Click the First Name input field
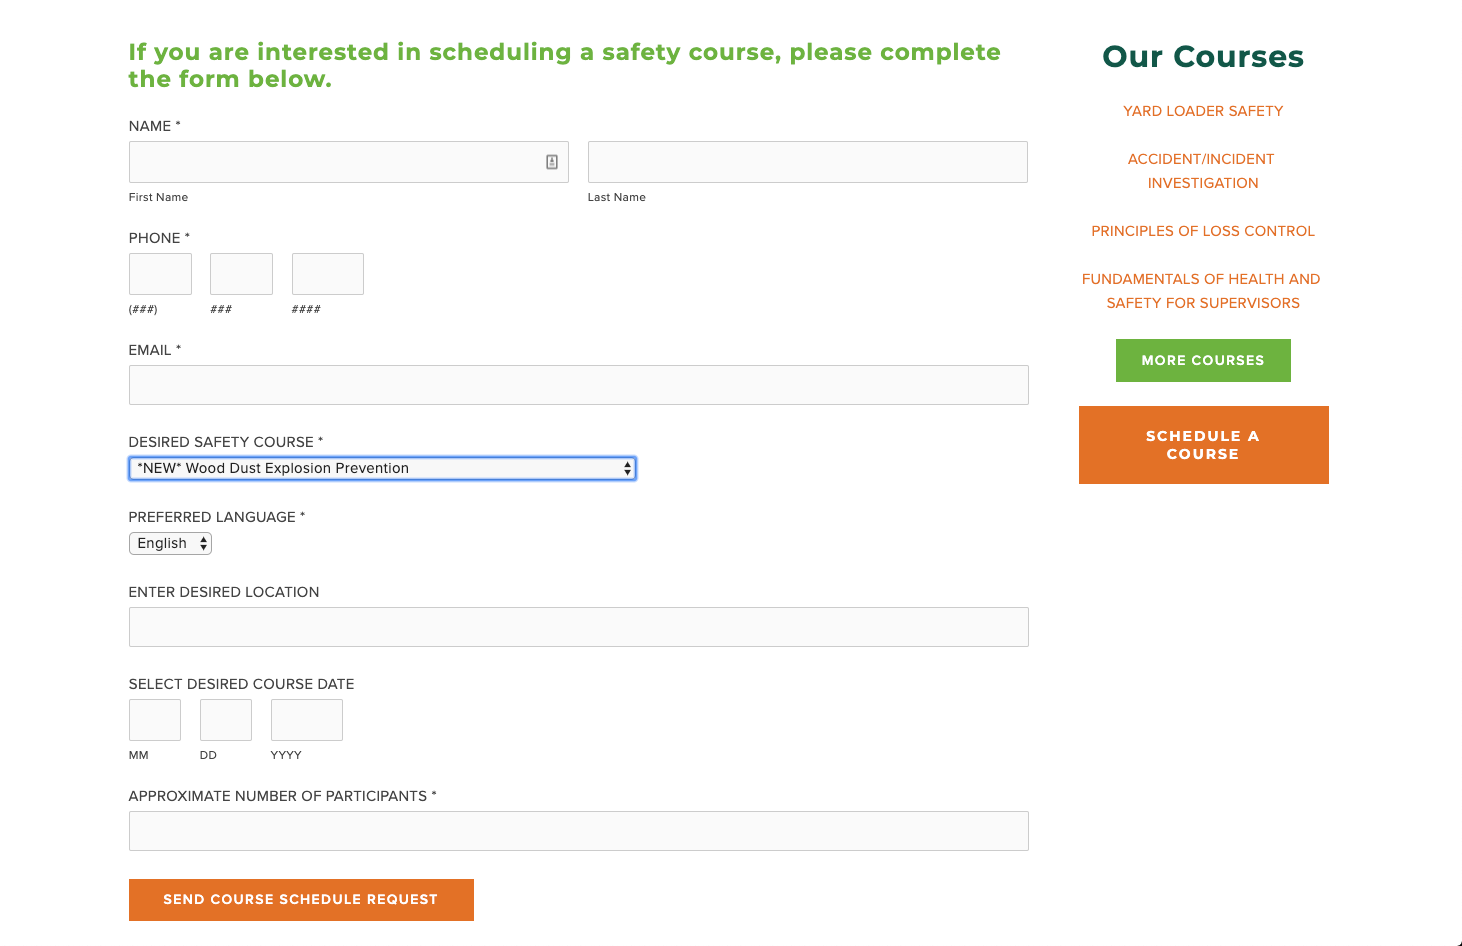The width and height of the screenshot is (1462, 946). coord(348,162)
